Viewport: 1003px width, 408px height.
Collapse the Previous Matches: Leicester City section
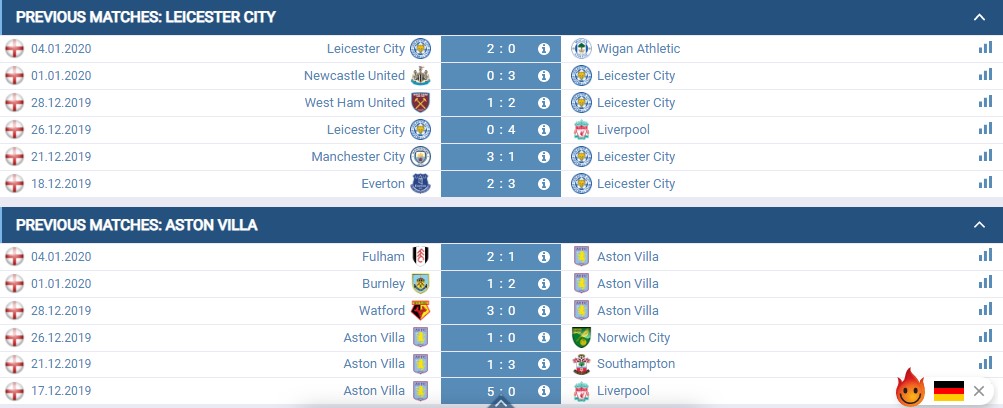(979, 17)
